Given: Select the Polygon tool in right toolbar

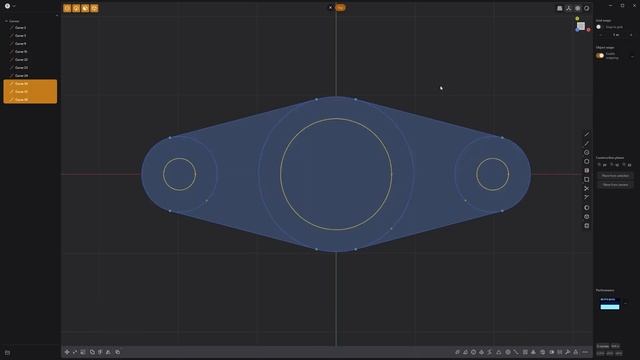Looking at the screenshot, I should click(x=587, y=162).
